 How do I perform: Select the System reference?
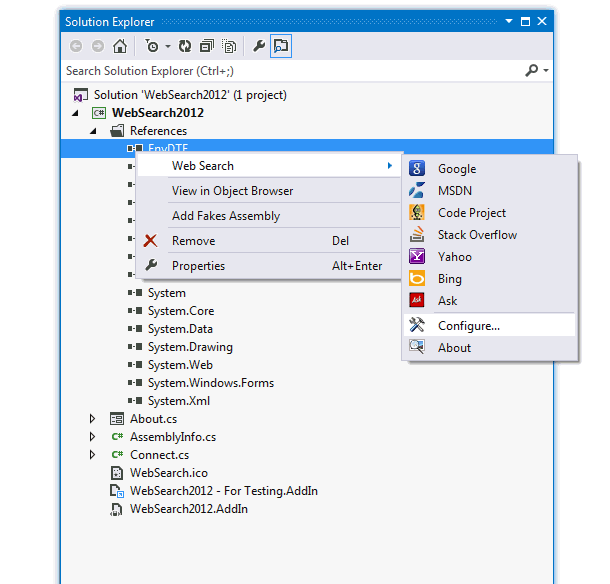click(167, 293)
